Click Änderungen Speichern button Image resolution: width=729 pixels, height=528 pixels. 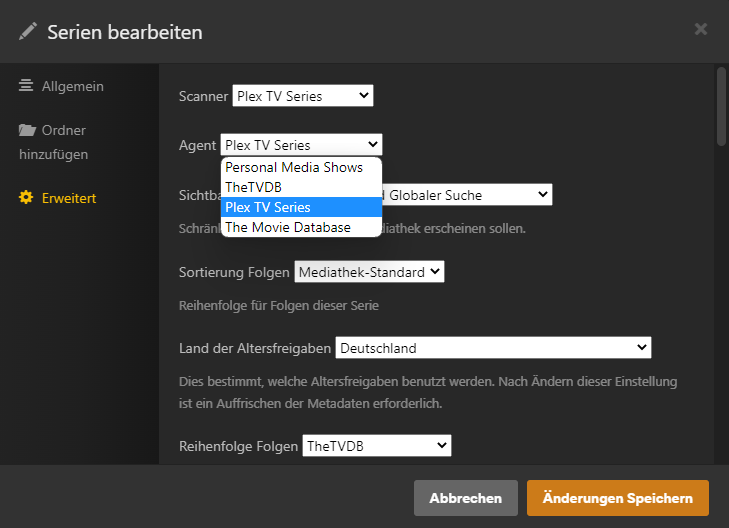[x=618, y=498]
